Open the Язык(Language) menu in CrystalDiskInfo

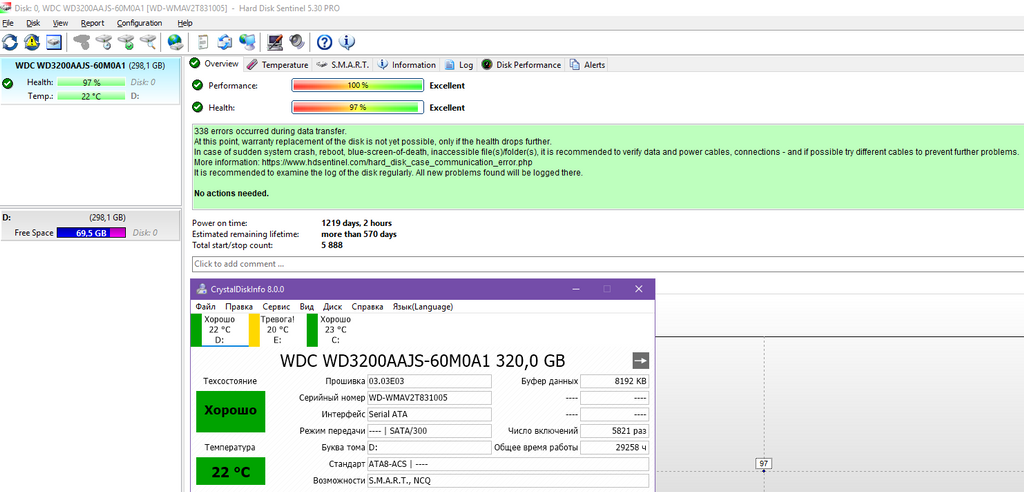[x=423, y=306]
